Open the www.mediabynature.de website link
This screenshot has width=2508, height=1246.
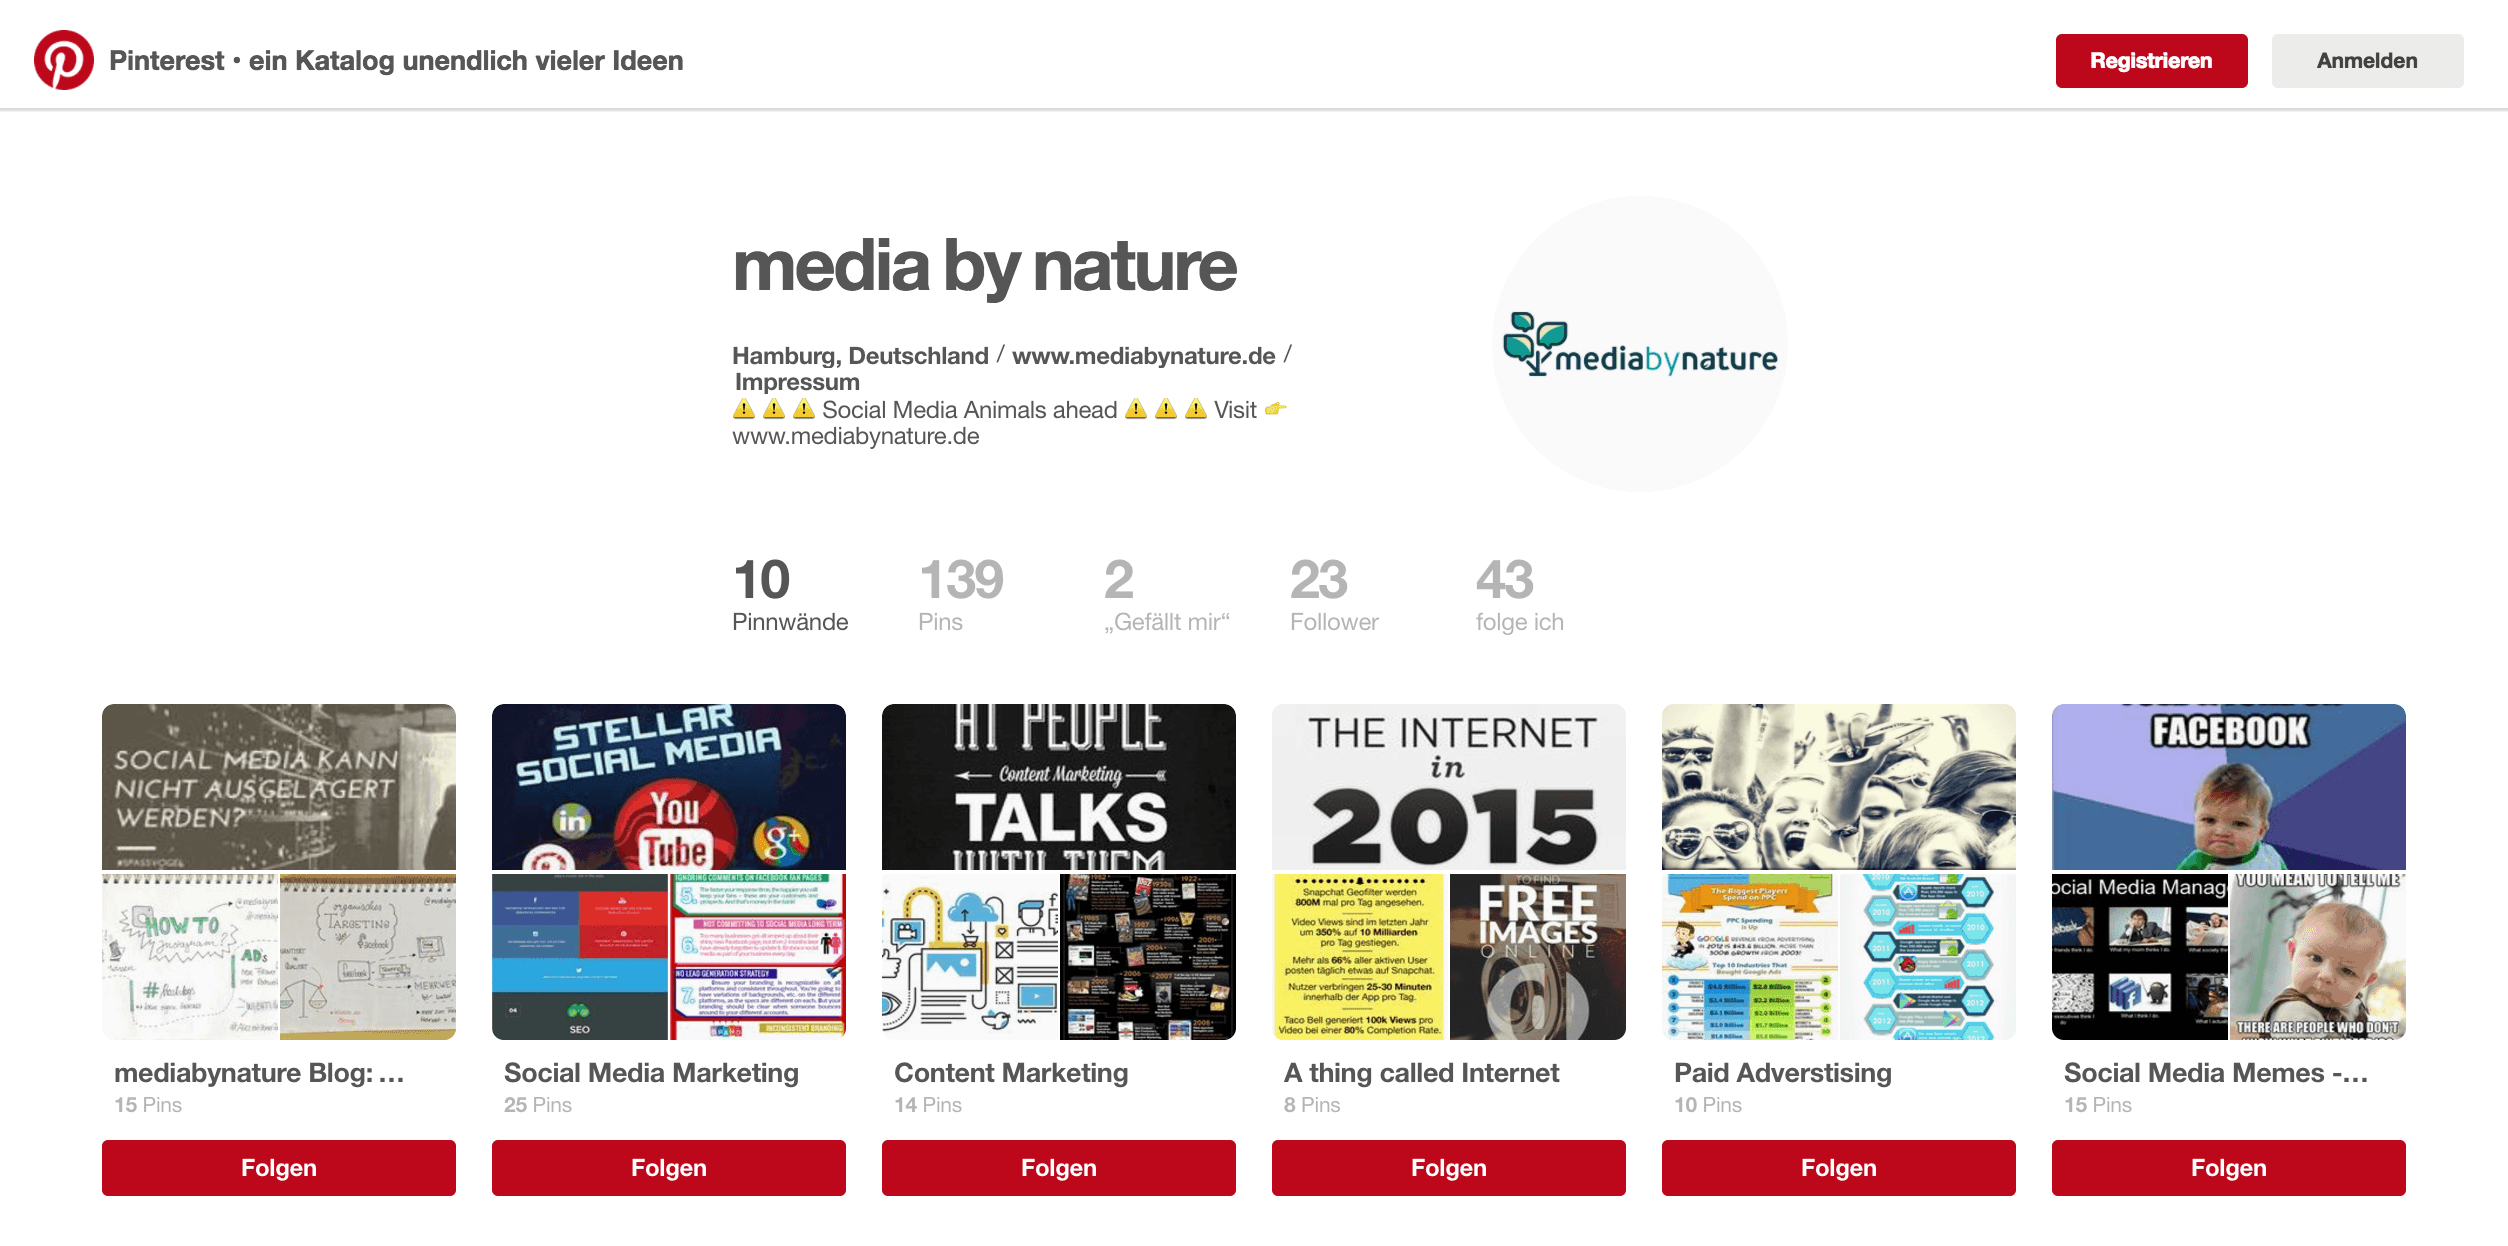(x=1143, y=356)
